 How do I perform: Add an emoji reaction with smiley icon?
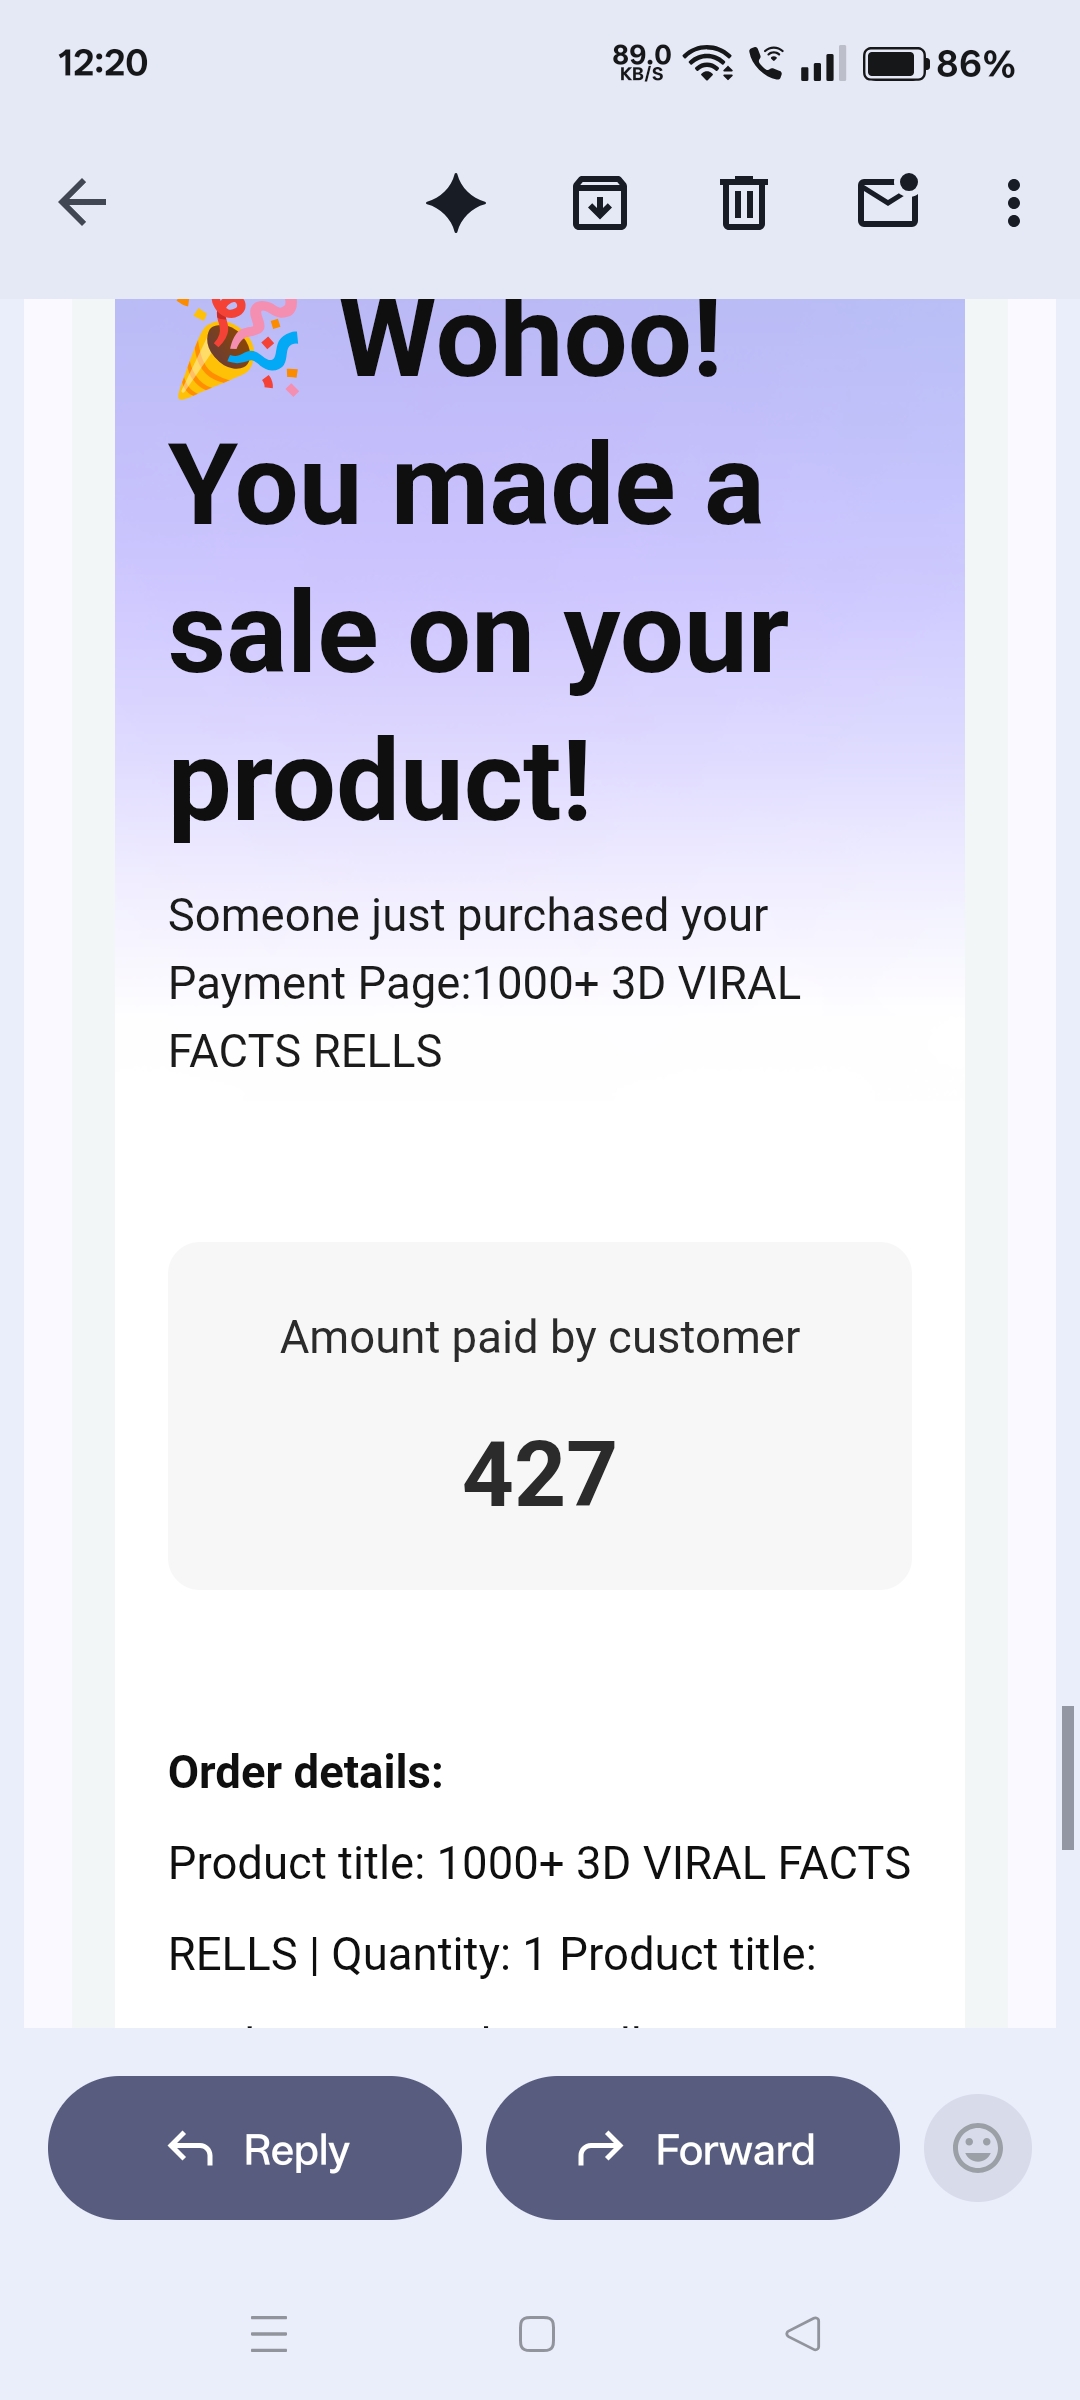(x=977, y=2148)
